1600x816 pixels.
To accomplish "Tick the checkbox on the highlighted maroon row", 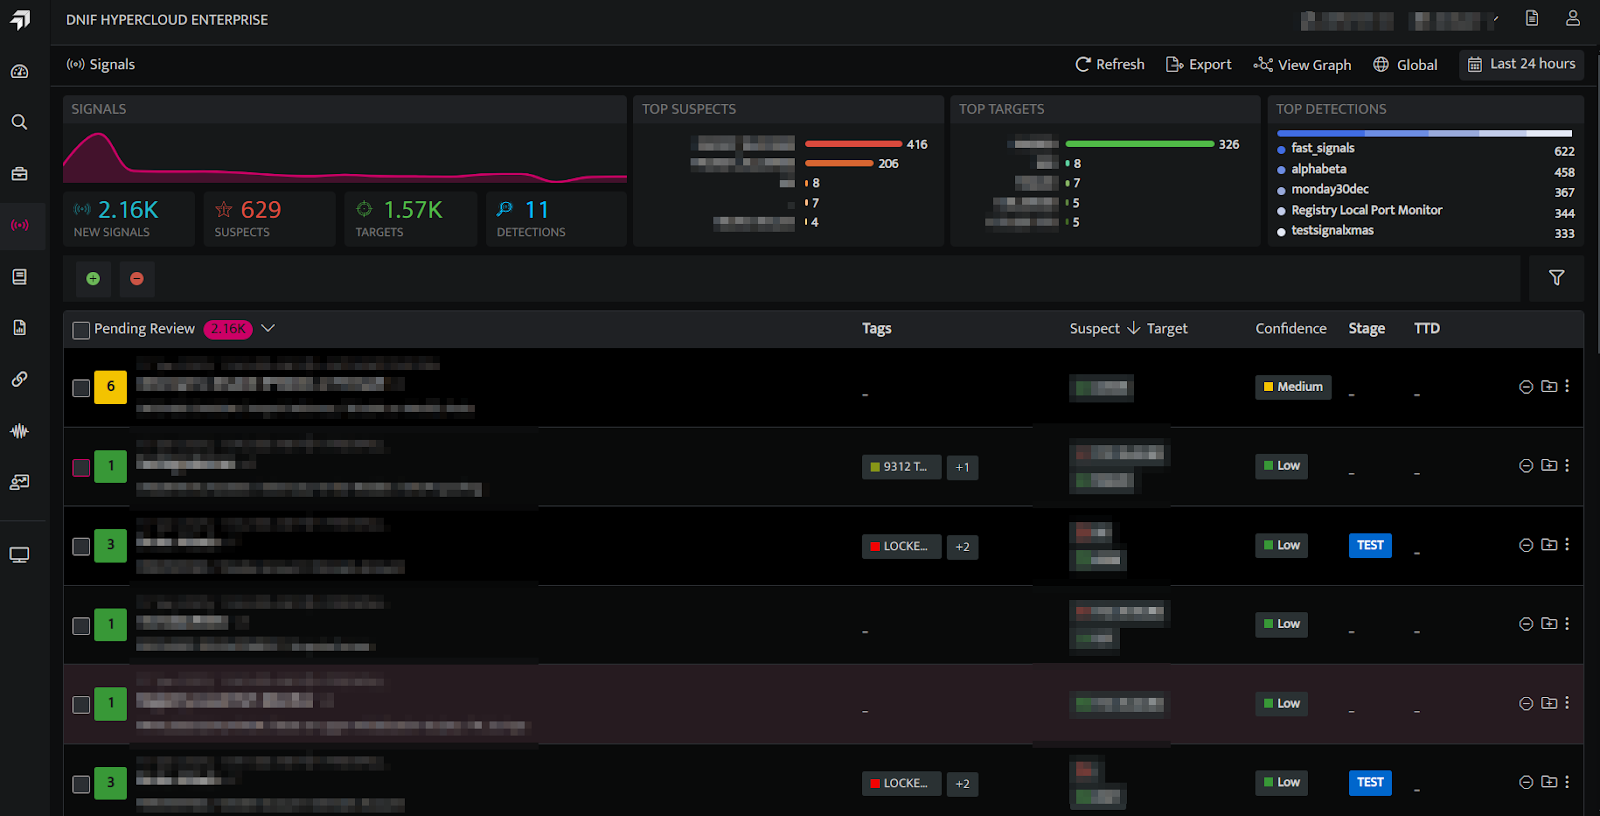I will pyautogui.click(x=81, y=705).
